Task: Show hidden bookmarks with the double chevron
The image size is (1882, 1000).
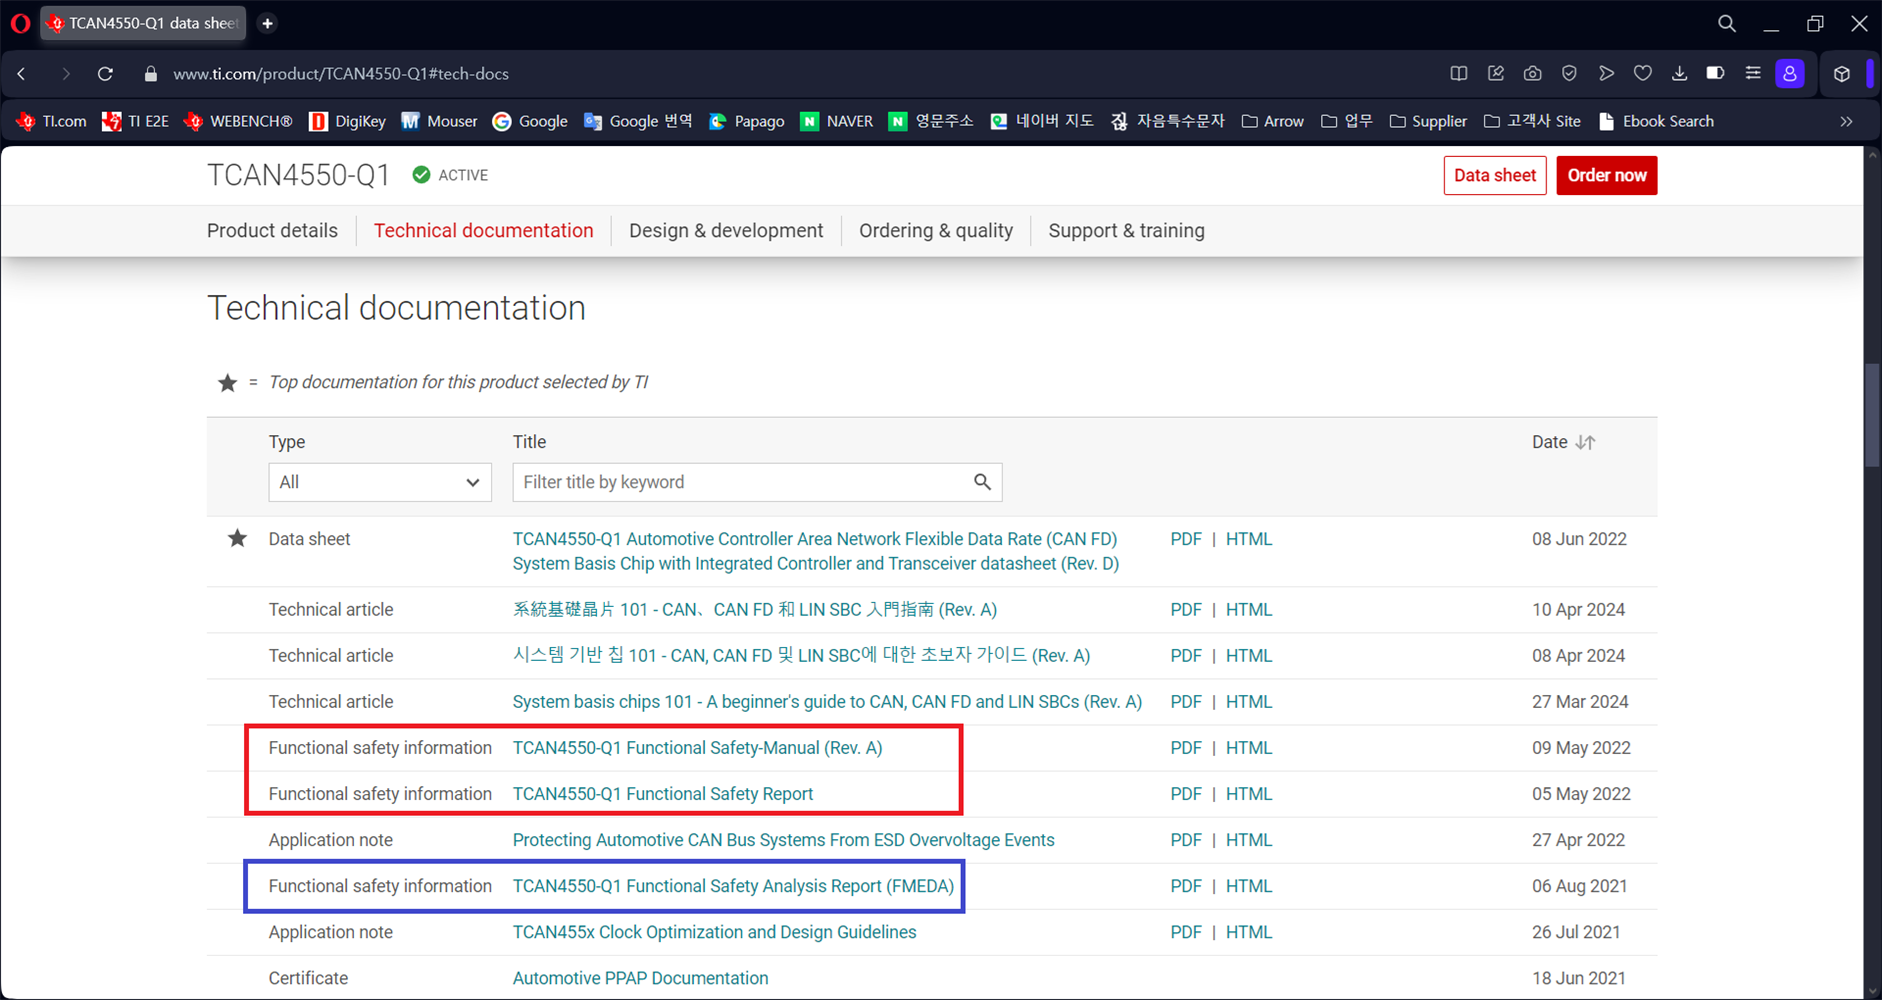Action: point(1846,121)
